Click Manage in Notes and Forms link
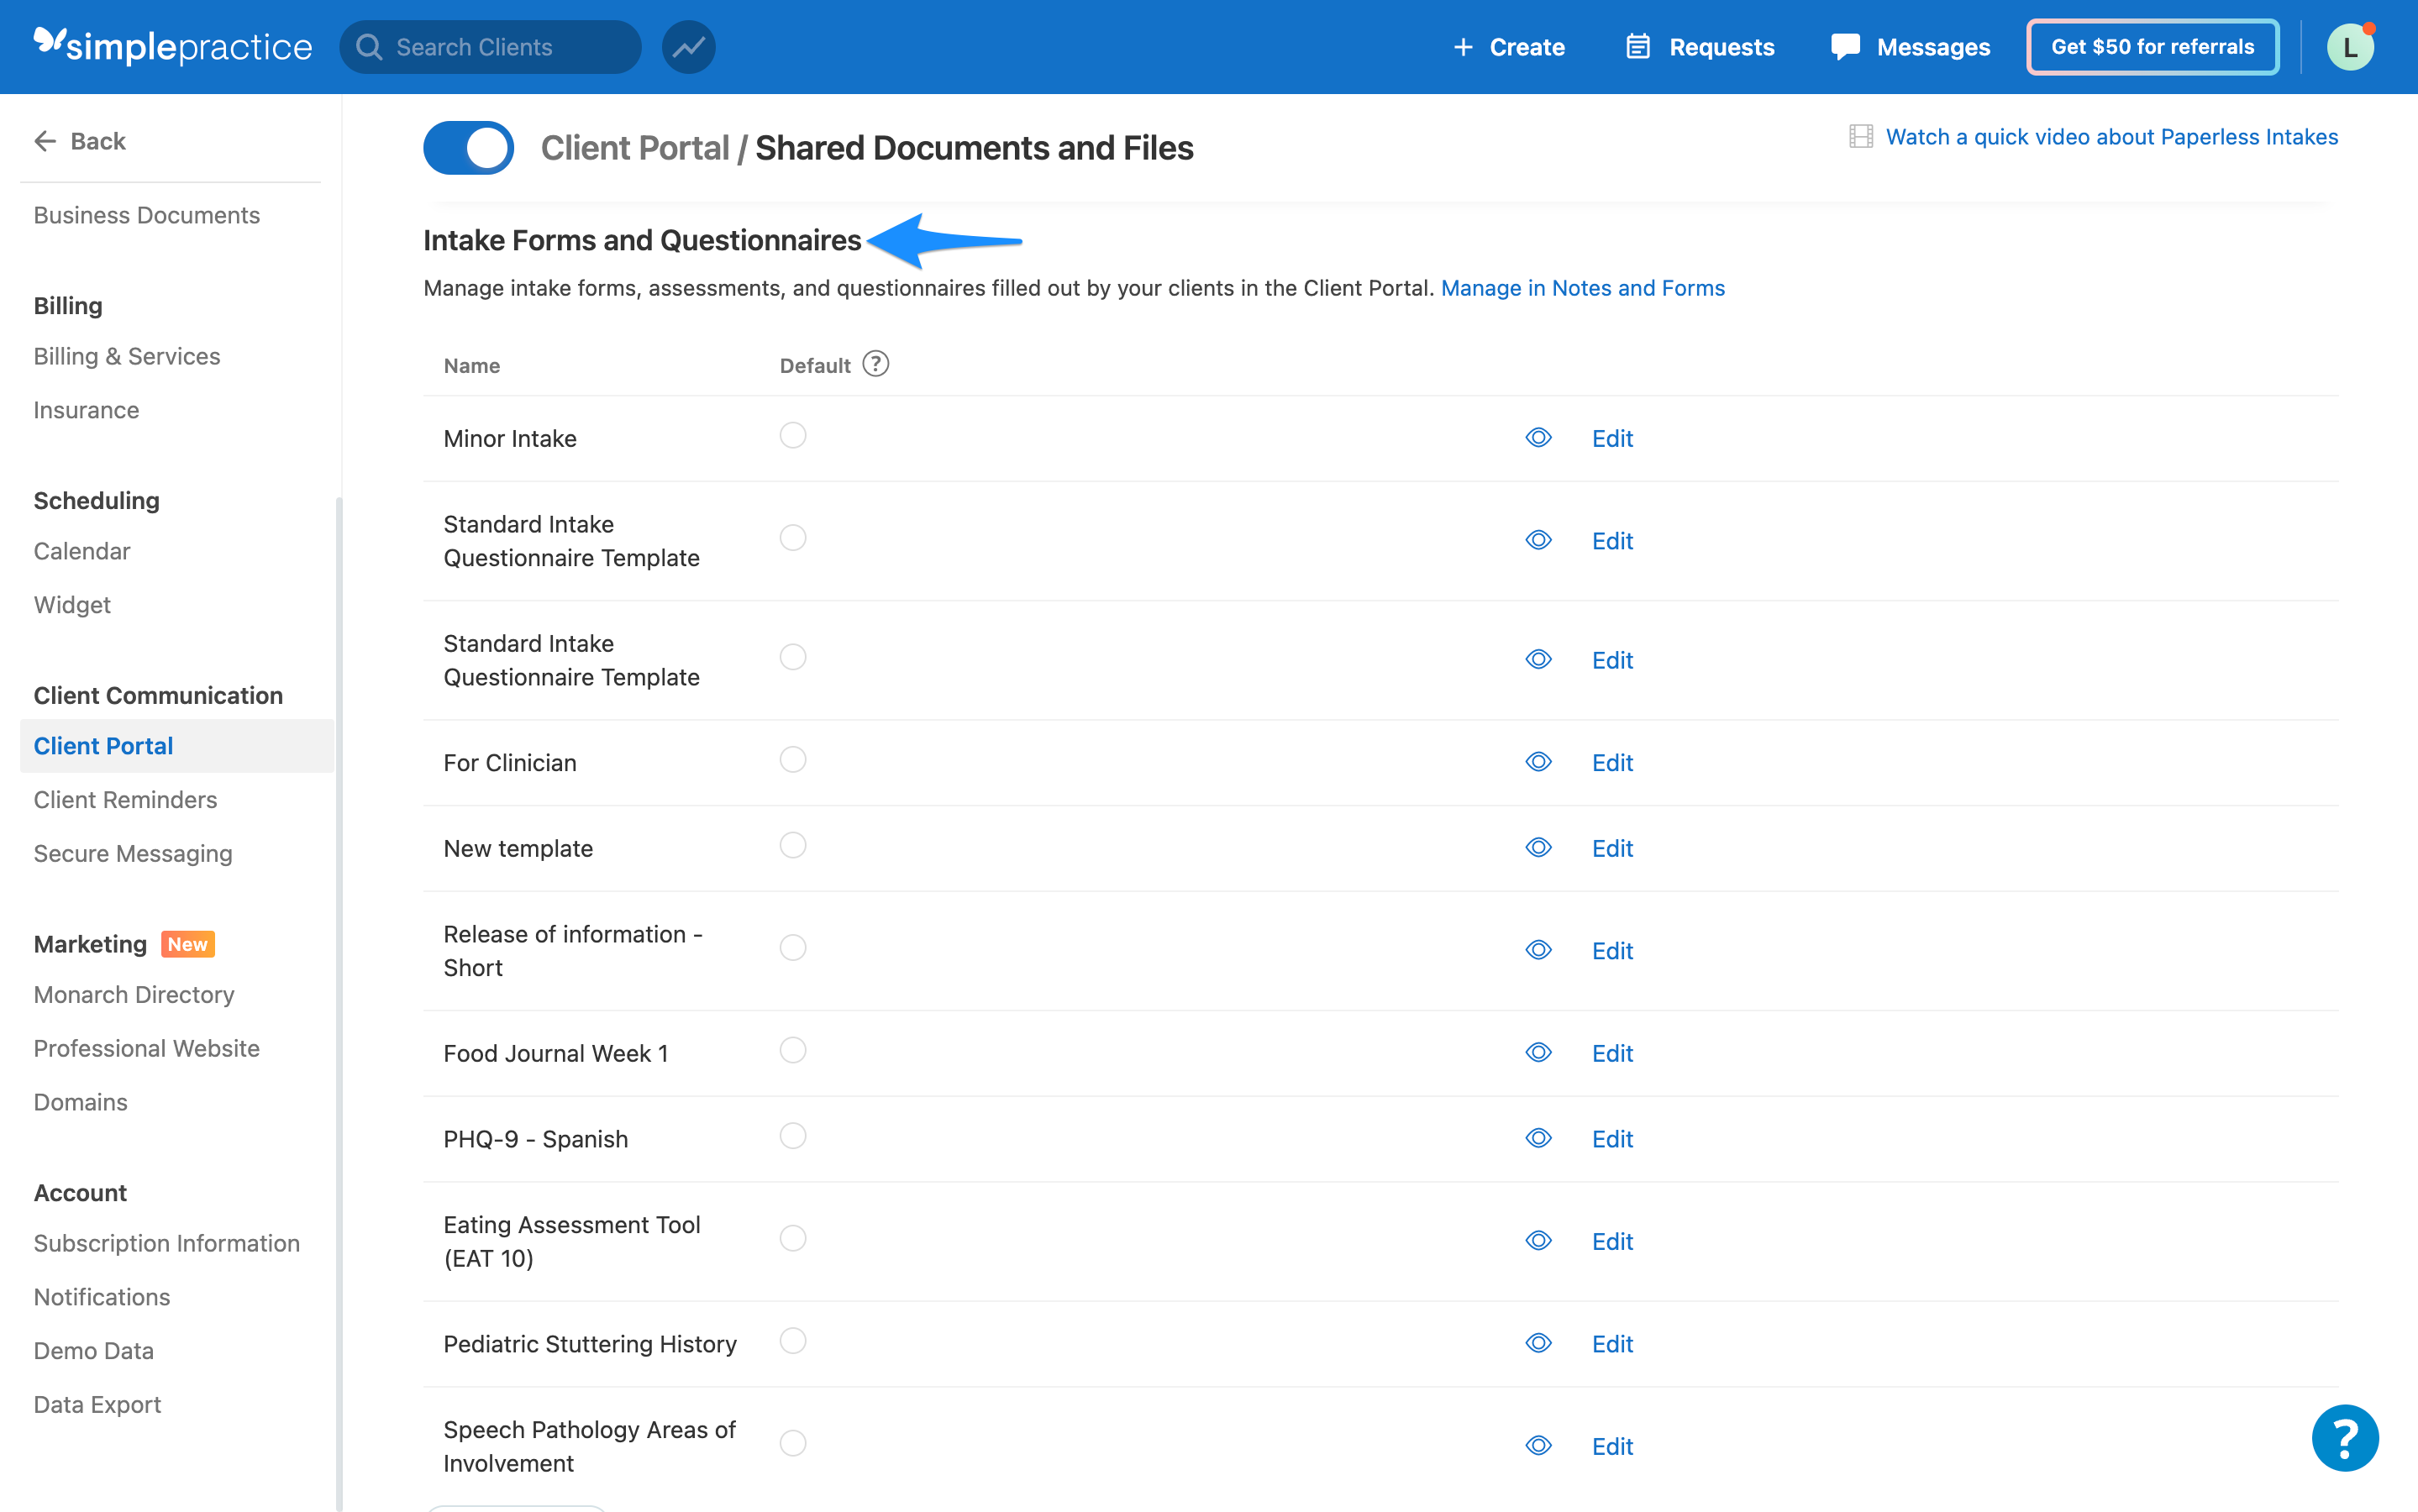This screenshot has width=2418, height=1512. click(1582, 288)
